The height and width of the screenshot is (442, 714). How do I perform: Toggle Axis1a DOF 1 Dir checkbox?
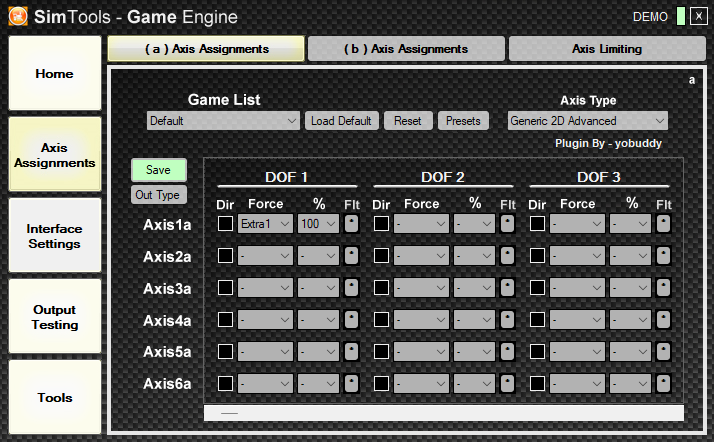coord(225,224)
